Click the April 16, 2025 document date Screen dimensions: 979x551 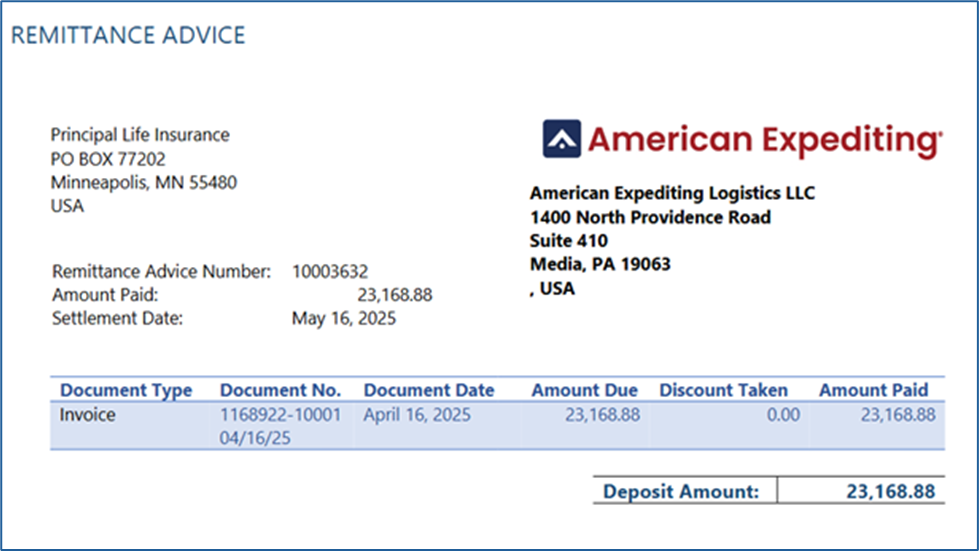pyautogui.click(x=417, y=415)
